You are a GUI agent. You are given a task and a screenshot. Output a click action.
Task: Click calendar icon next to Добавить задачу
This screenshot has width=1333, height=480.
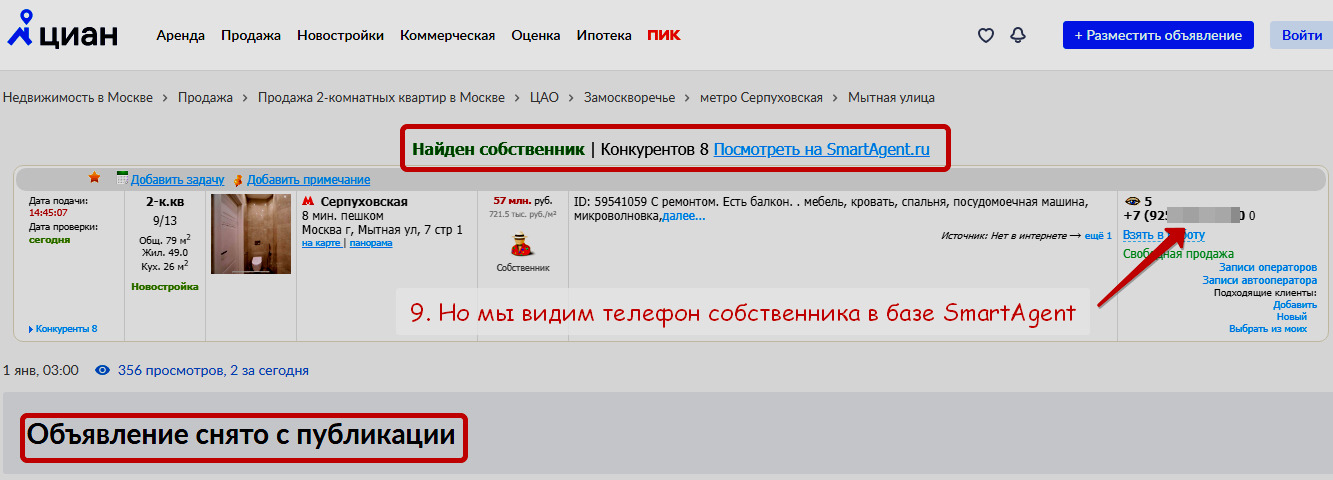[x=122, y=178]
